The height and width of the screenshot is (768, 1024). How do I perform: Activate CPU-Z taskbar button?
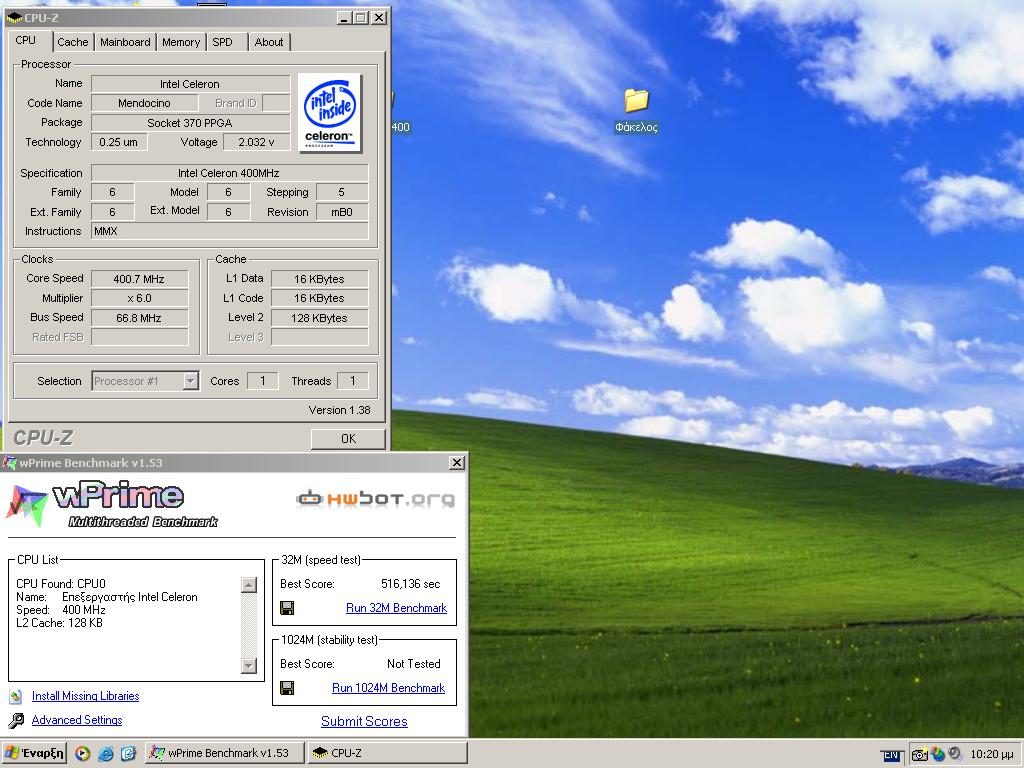click(x=387, y=753)
